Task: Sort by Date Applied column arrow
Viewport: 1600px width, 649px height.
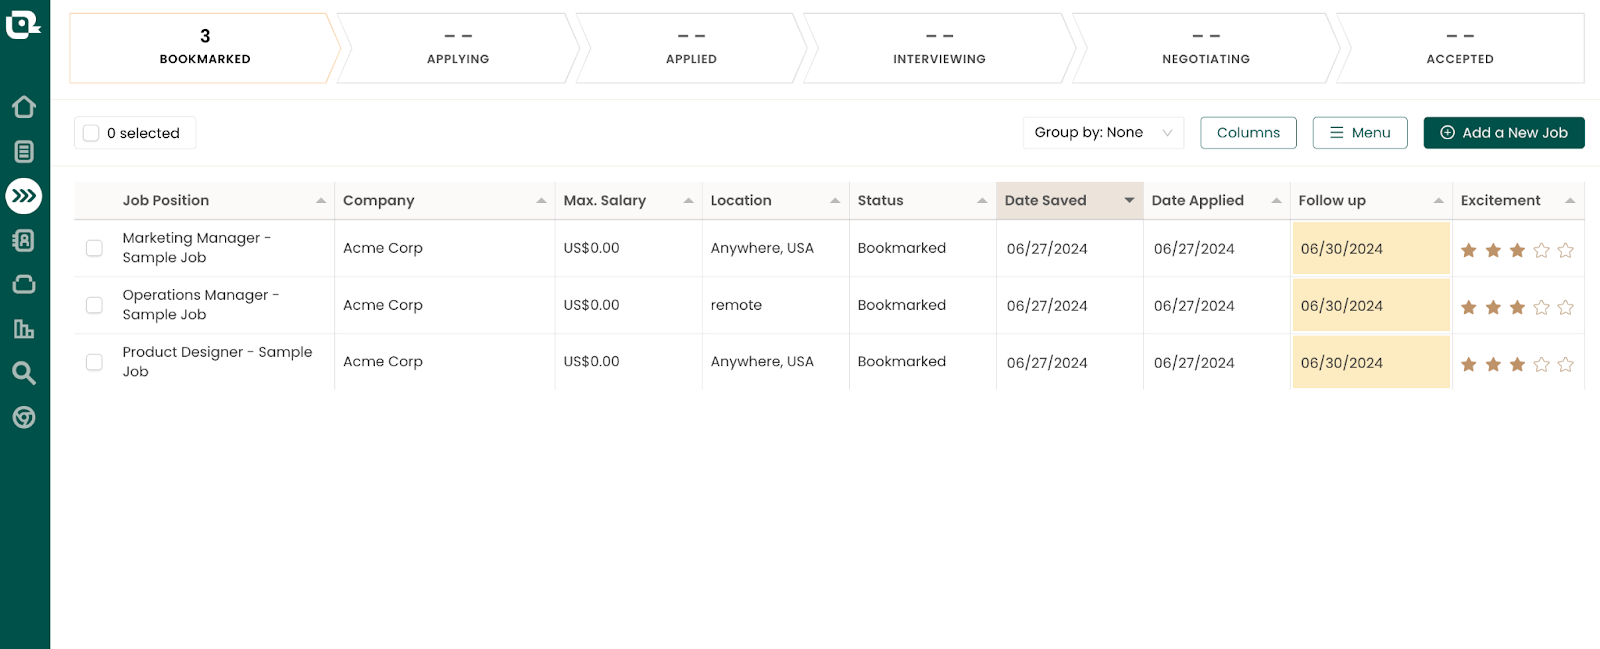Action: [1276, 201]
